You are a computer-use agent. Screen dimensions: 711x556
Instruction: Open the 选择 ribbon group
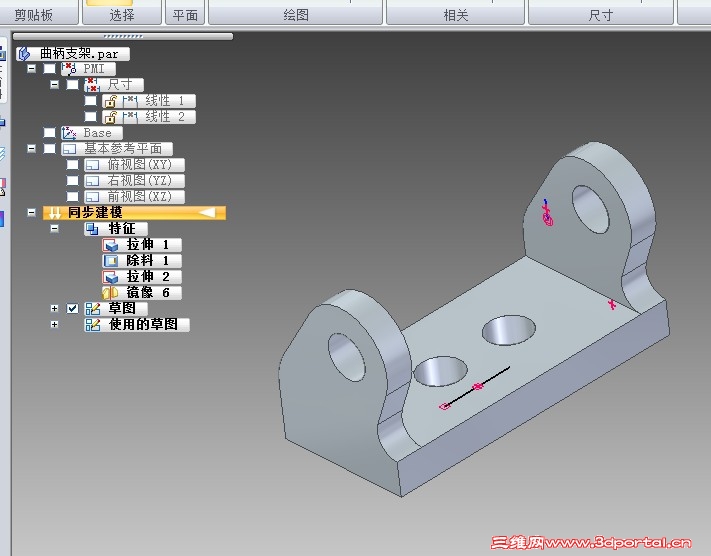coord(122,15)
